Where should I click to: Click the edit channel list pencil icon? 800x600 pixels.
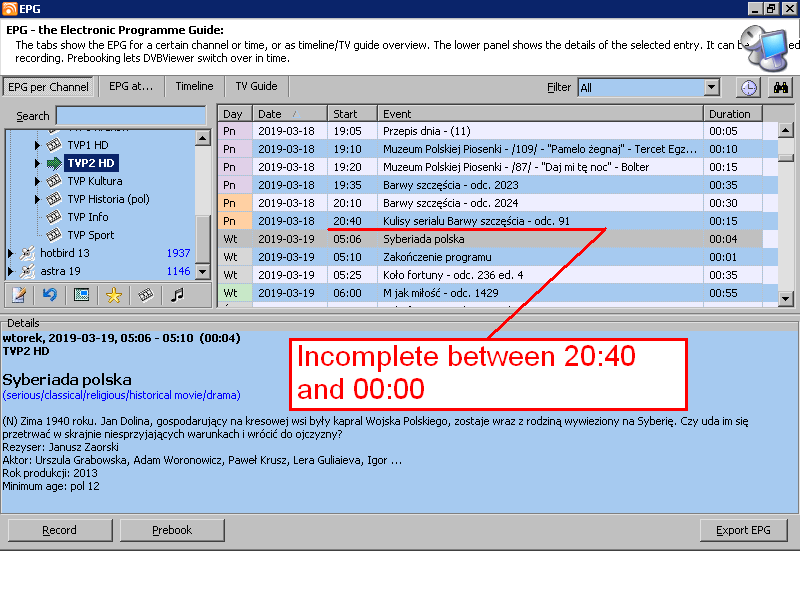coord(19,295)
